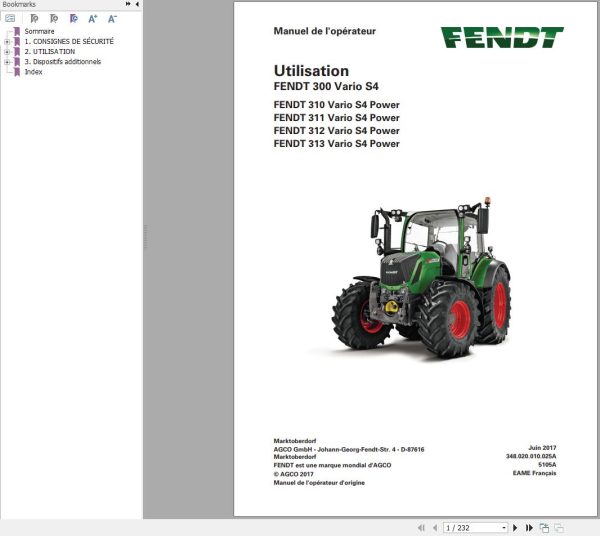Click the Bookmarks panel title

click(19, 4)
